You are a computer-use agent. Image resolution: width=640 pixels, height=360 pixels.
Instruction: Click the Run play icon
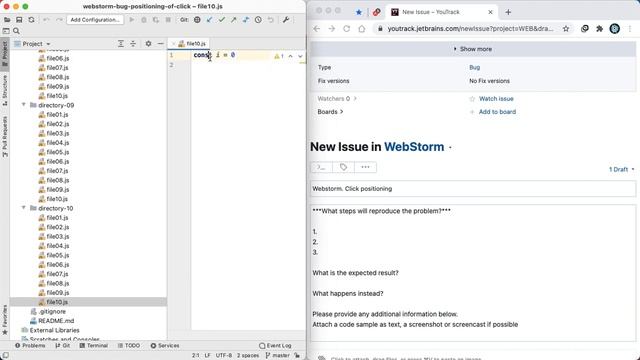(x=131, y=20)
